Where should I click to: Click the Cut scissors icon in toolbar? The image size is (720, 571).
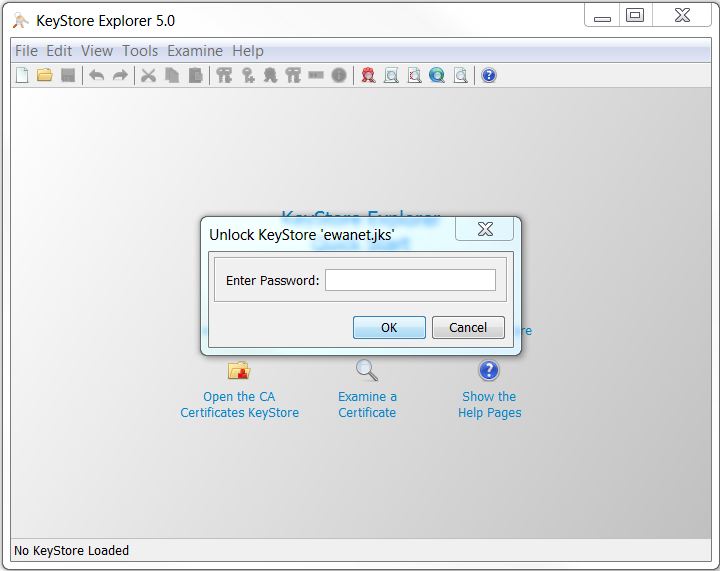coord(148,75)
